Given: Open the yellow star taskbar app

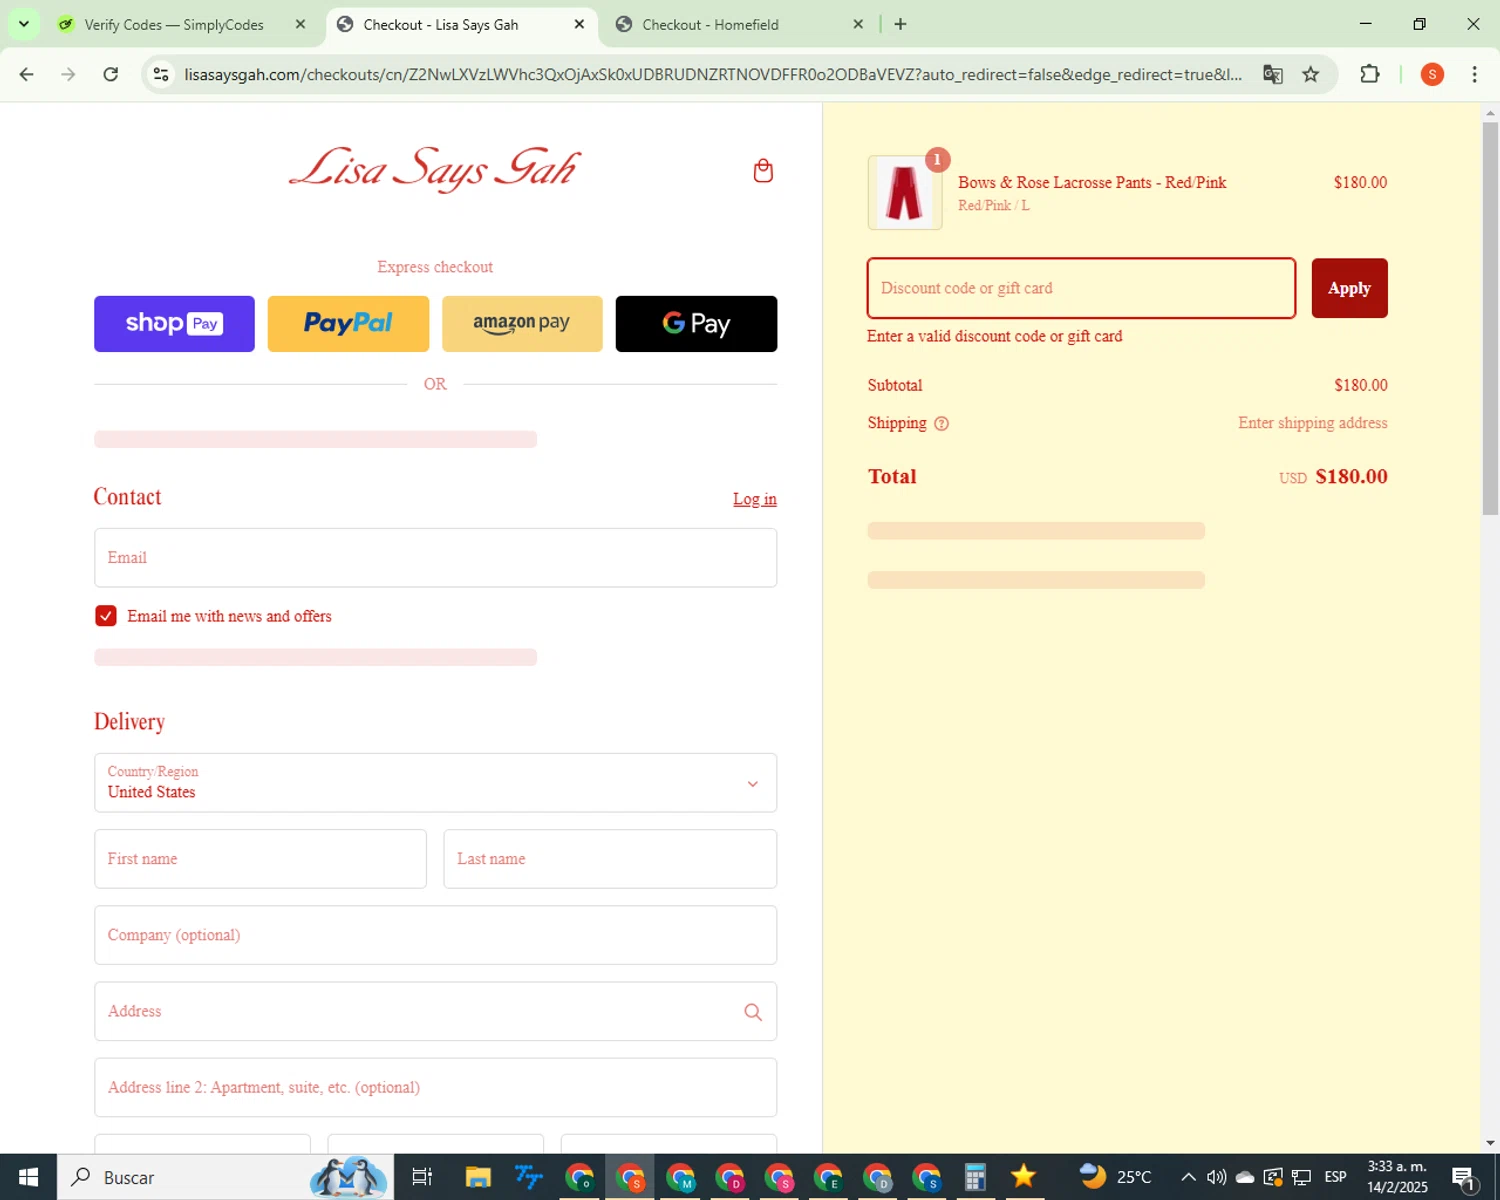Looking at the screenshot, I should (x=1023, y=1177).
